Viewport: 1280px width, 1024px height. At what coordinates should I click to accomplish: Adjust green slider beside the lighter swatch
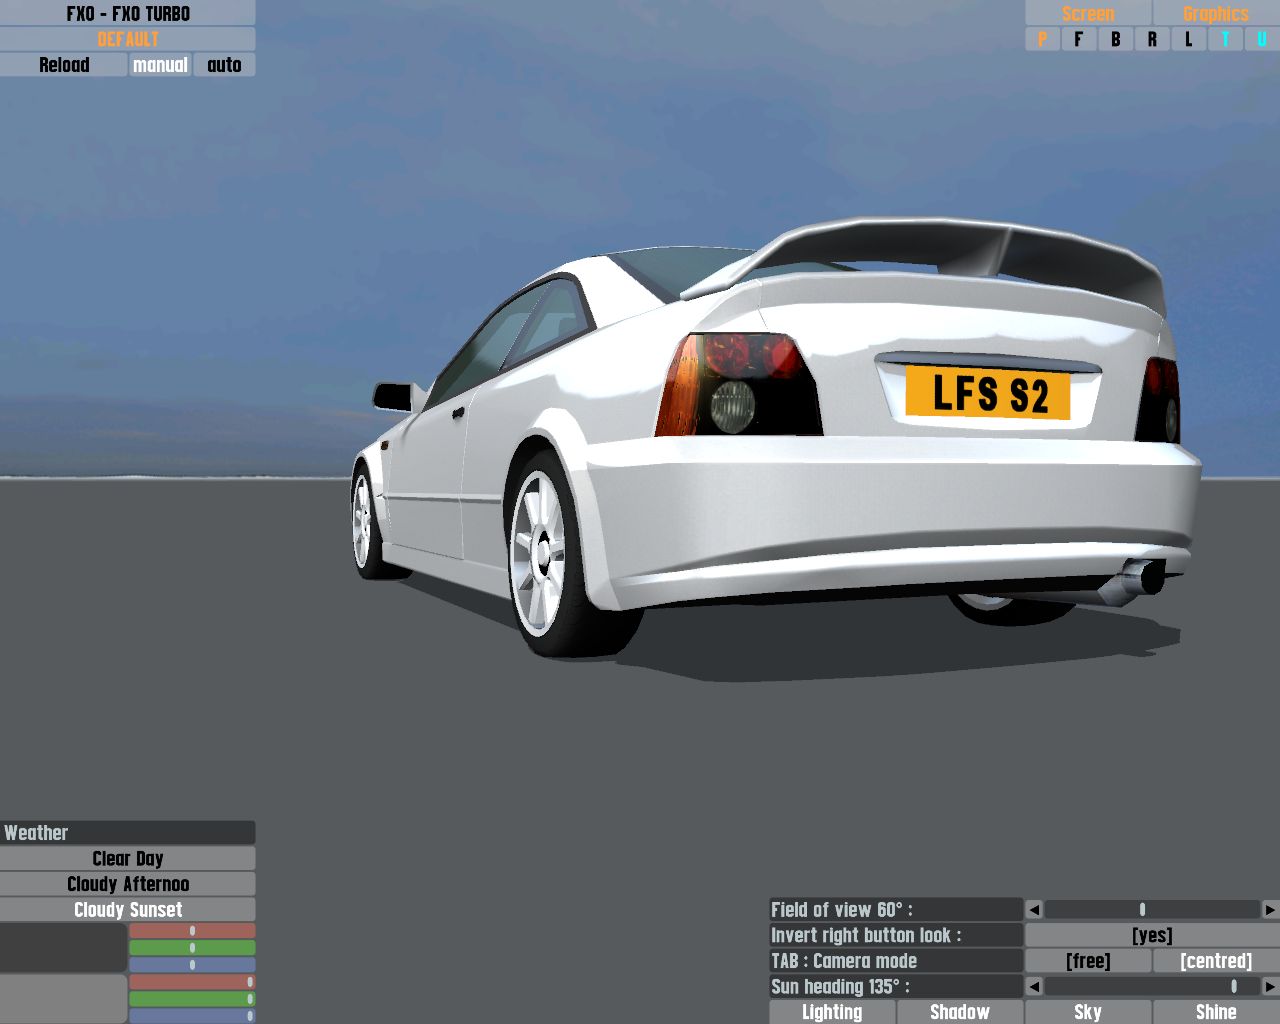(x=192, y=999)
